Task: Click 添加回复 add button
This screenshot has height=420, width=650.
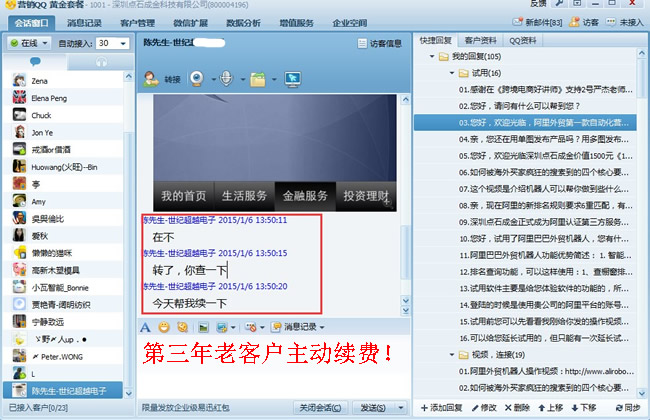Action: coord(441,408)
